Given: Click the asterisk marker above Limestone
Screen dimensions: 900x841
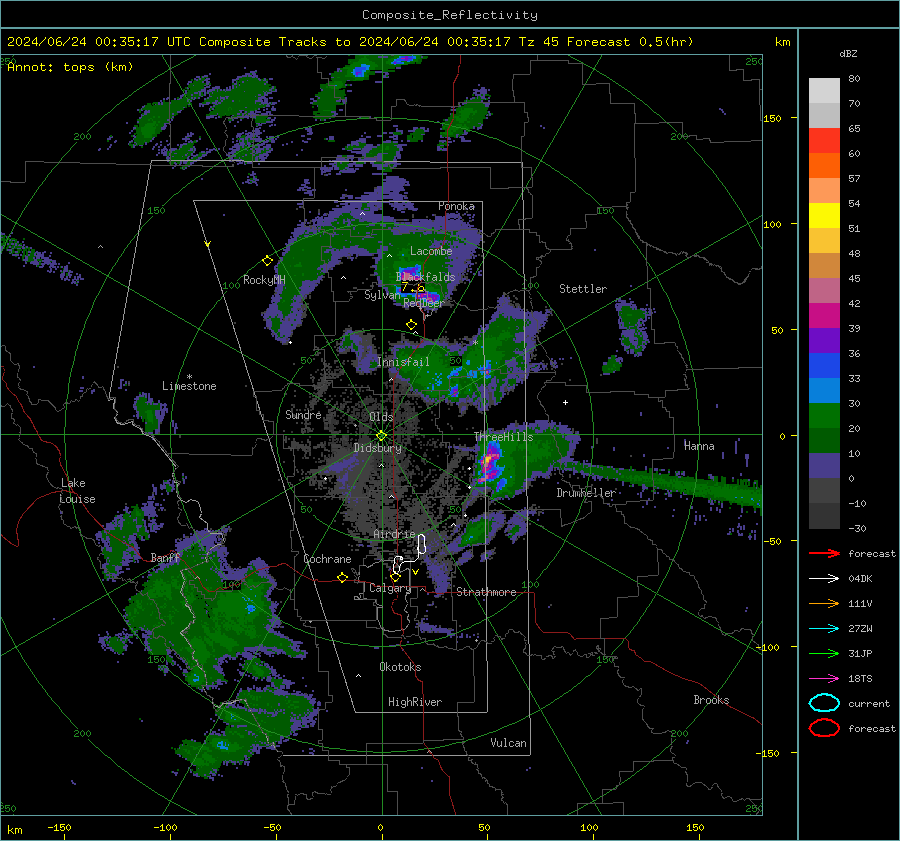Looking at the screenshot, I should click(x=189, y=377).
